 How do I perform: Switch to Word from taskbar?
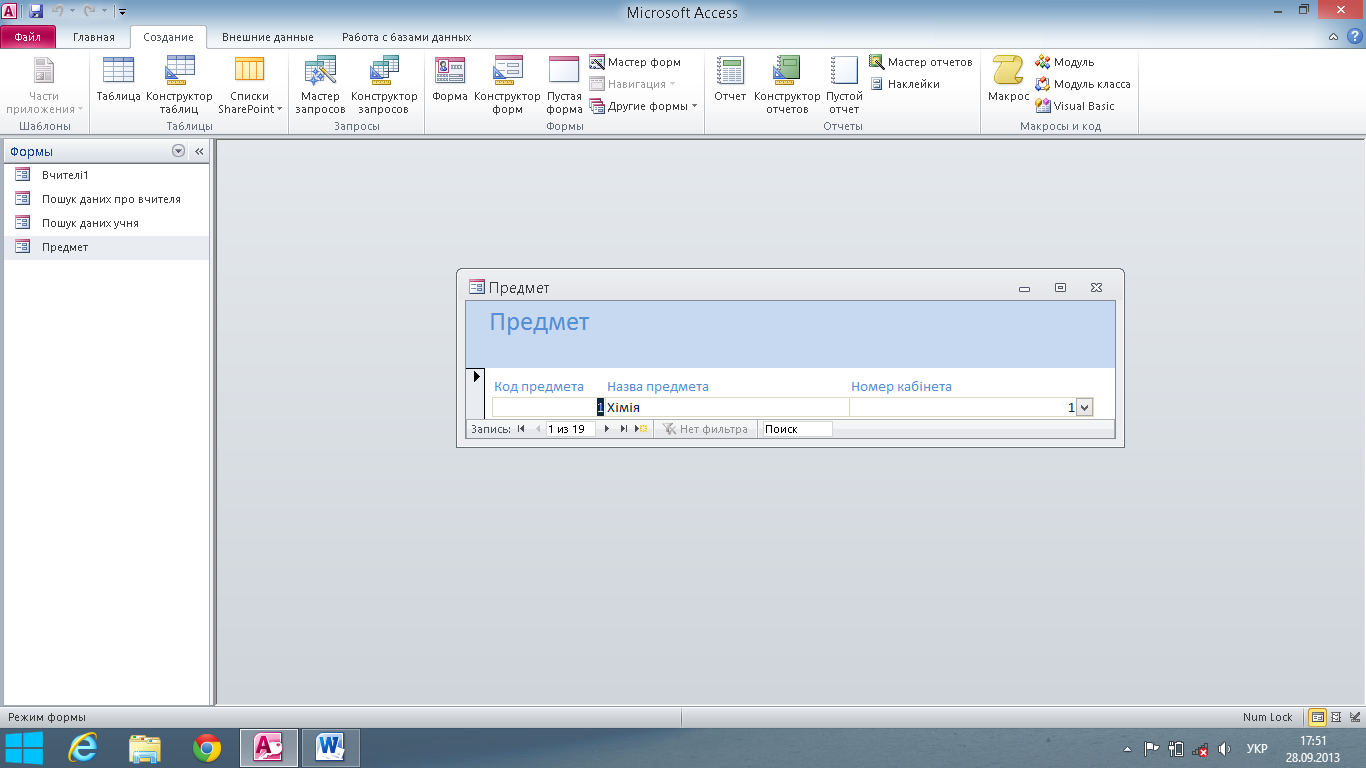(x=331, y=747)
